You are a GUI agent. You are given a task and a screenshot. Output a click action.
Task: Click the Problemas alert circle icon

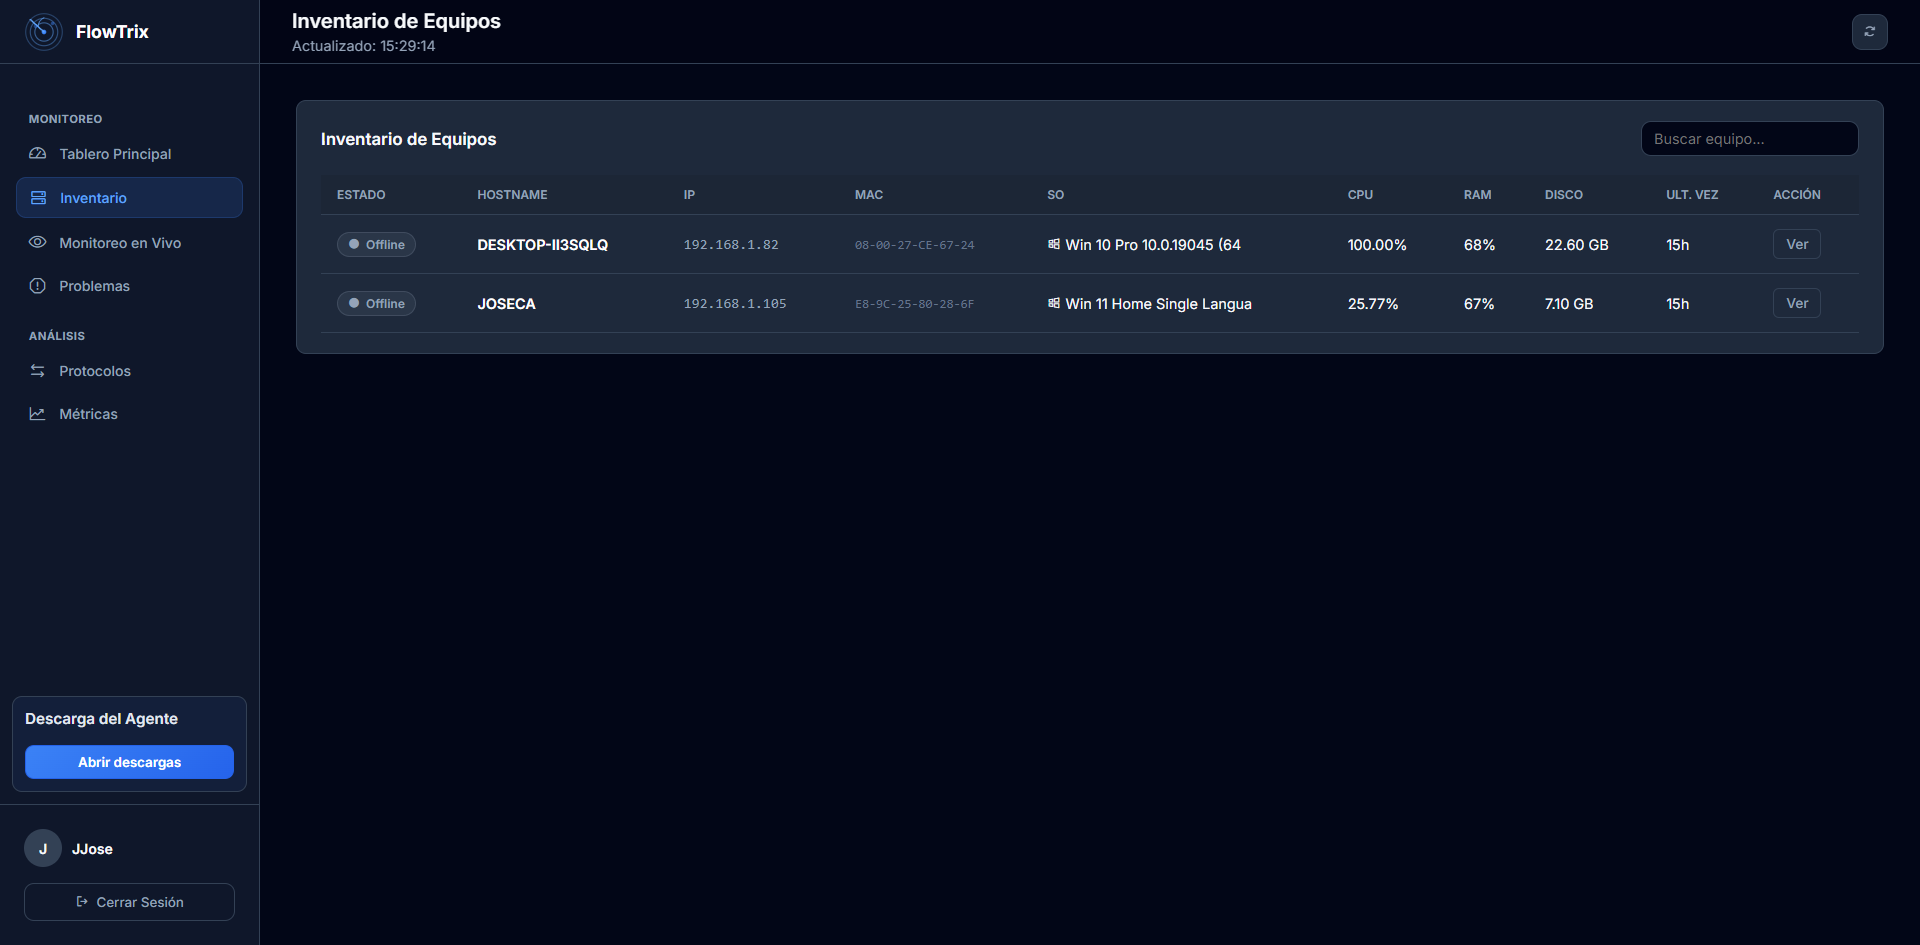tap(38, 286)
